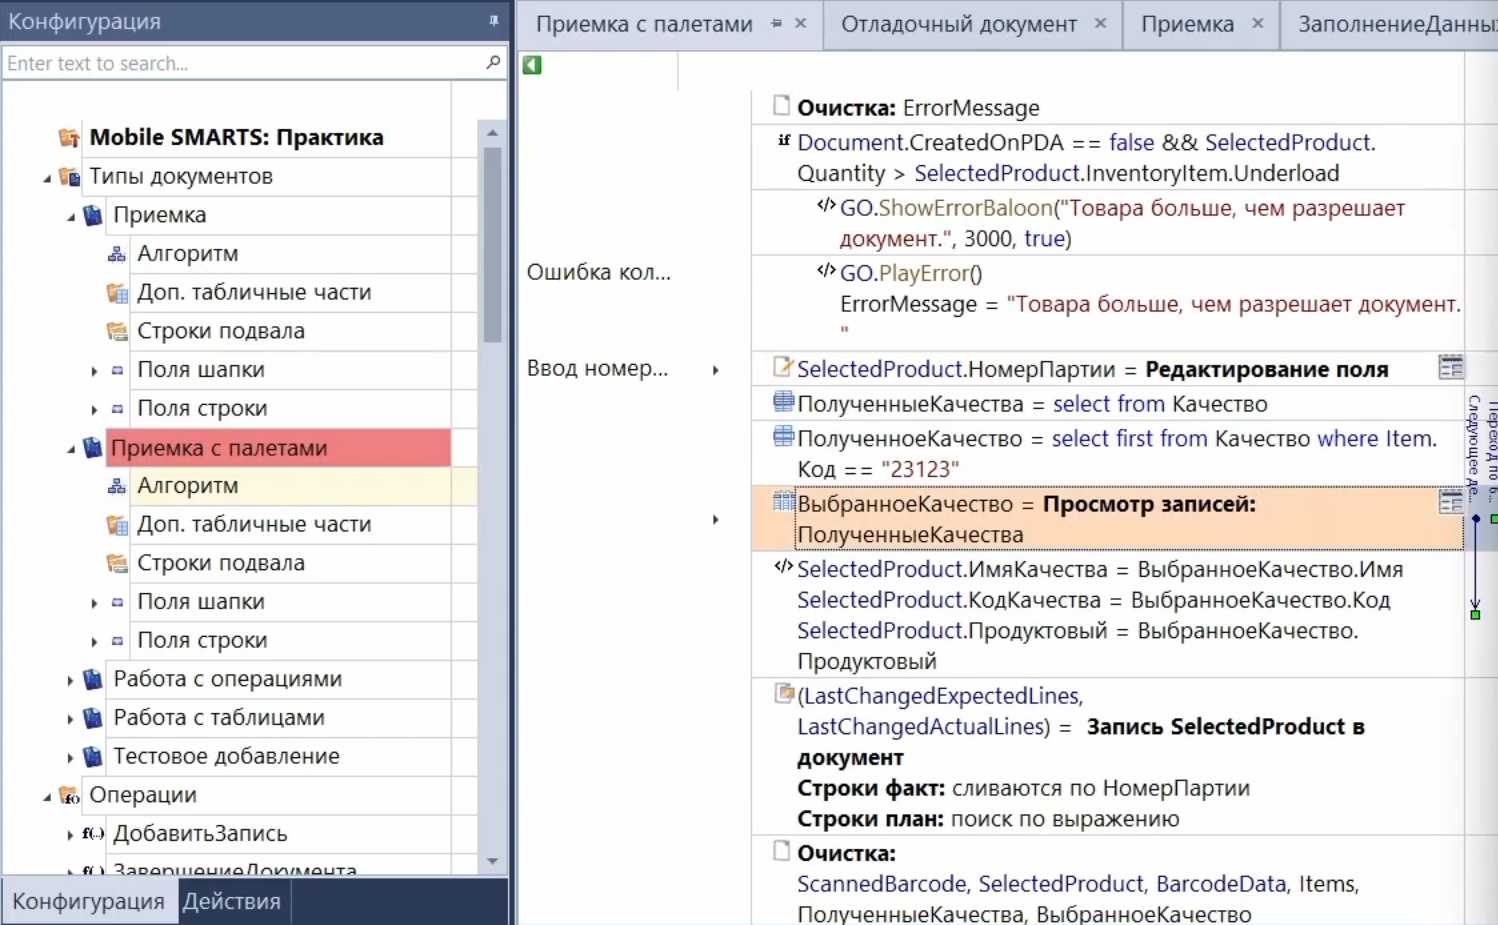
Task: Expand Поля шапки under Приемка с палетами
Action: pos(95,603)
